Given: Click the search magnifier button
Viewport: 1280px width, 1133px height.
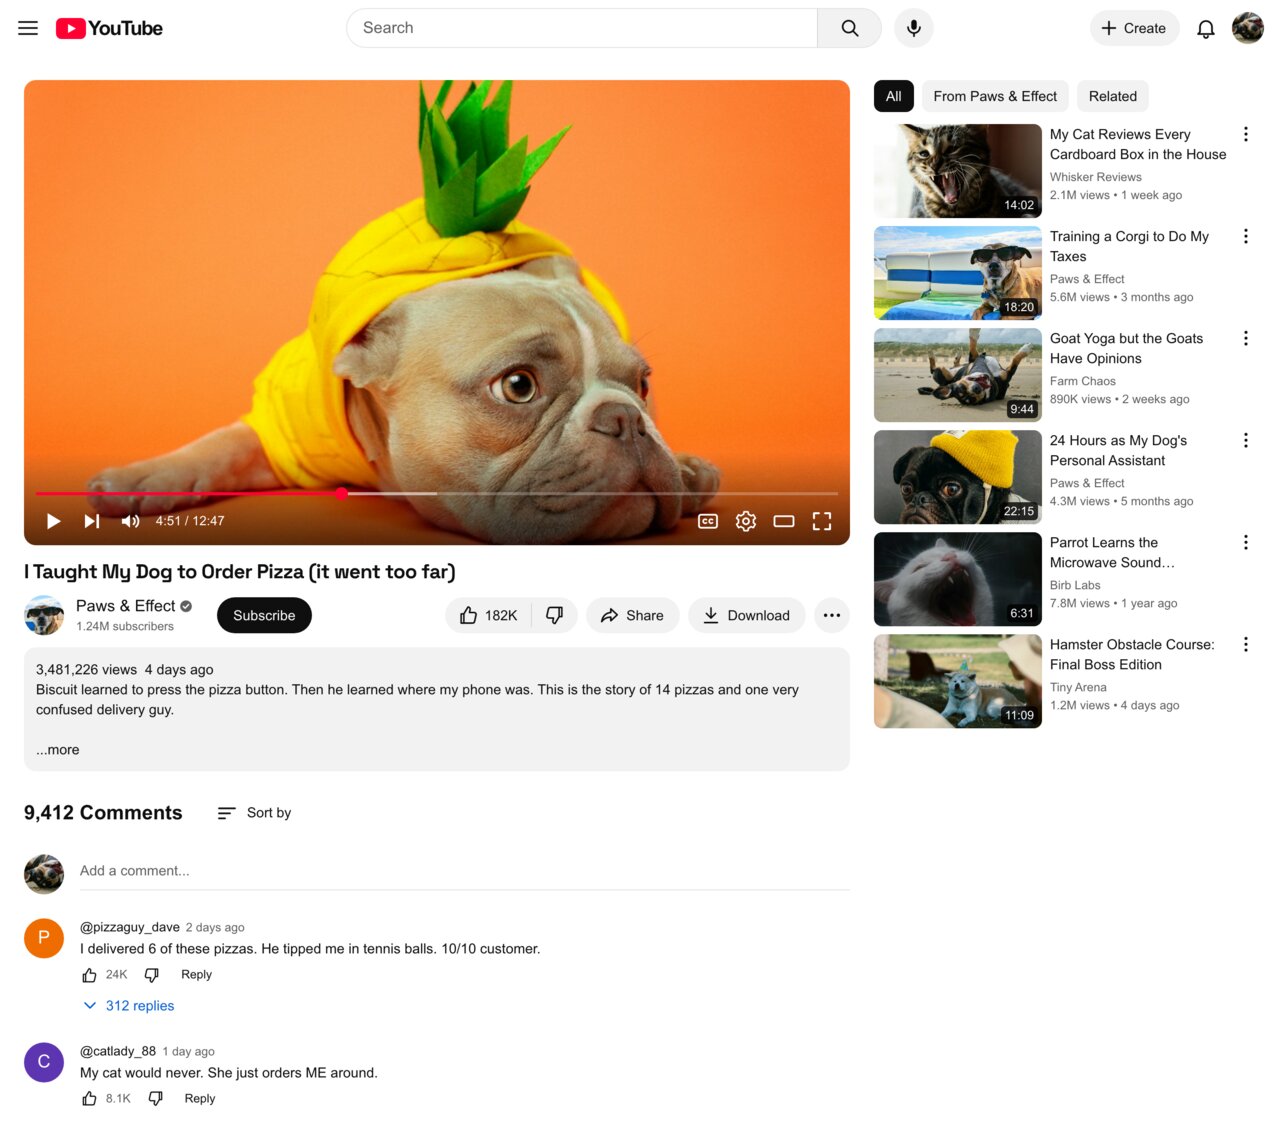Looking at the screenshot, I should [x=849, y=28].
